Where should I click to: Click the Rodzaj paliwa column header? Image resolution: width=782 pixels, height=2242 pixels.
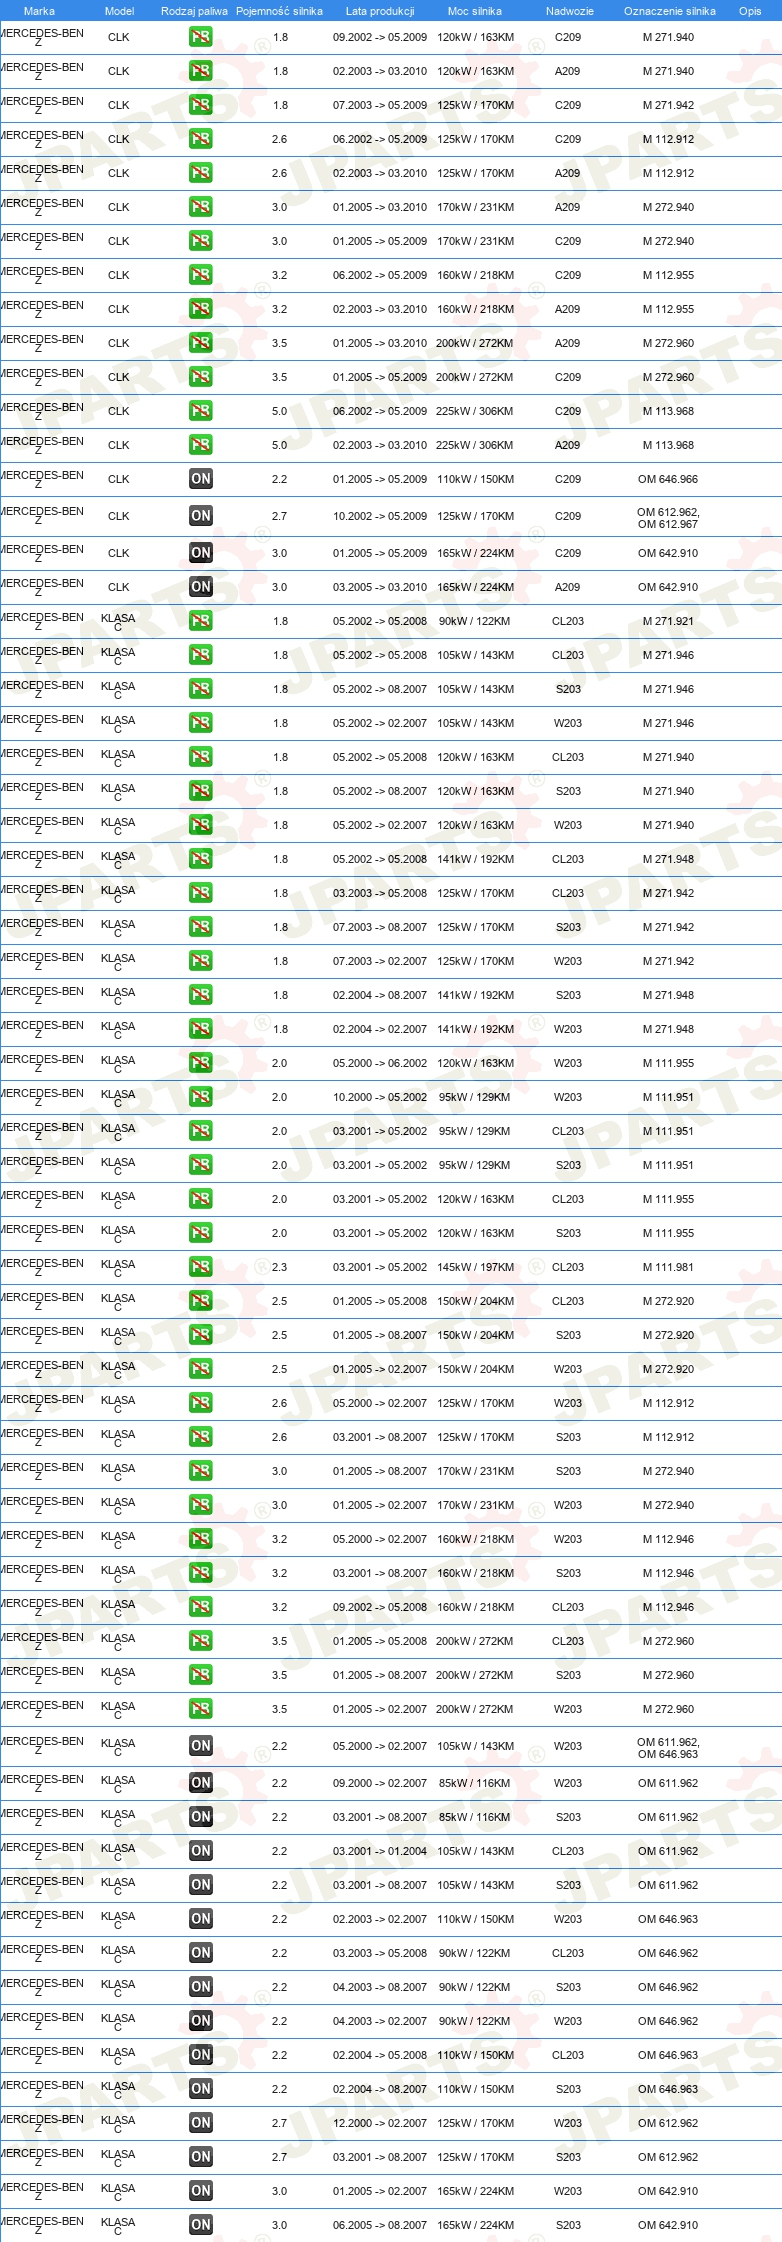[194, 11]
